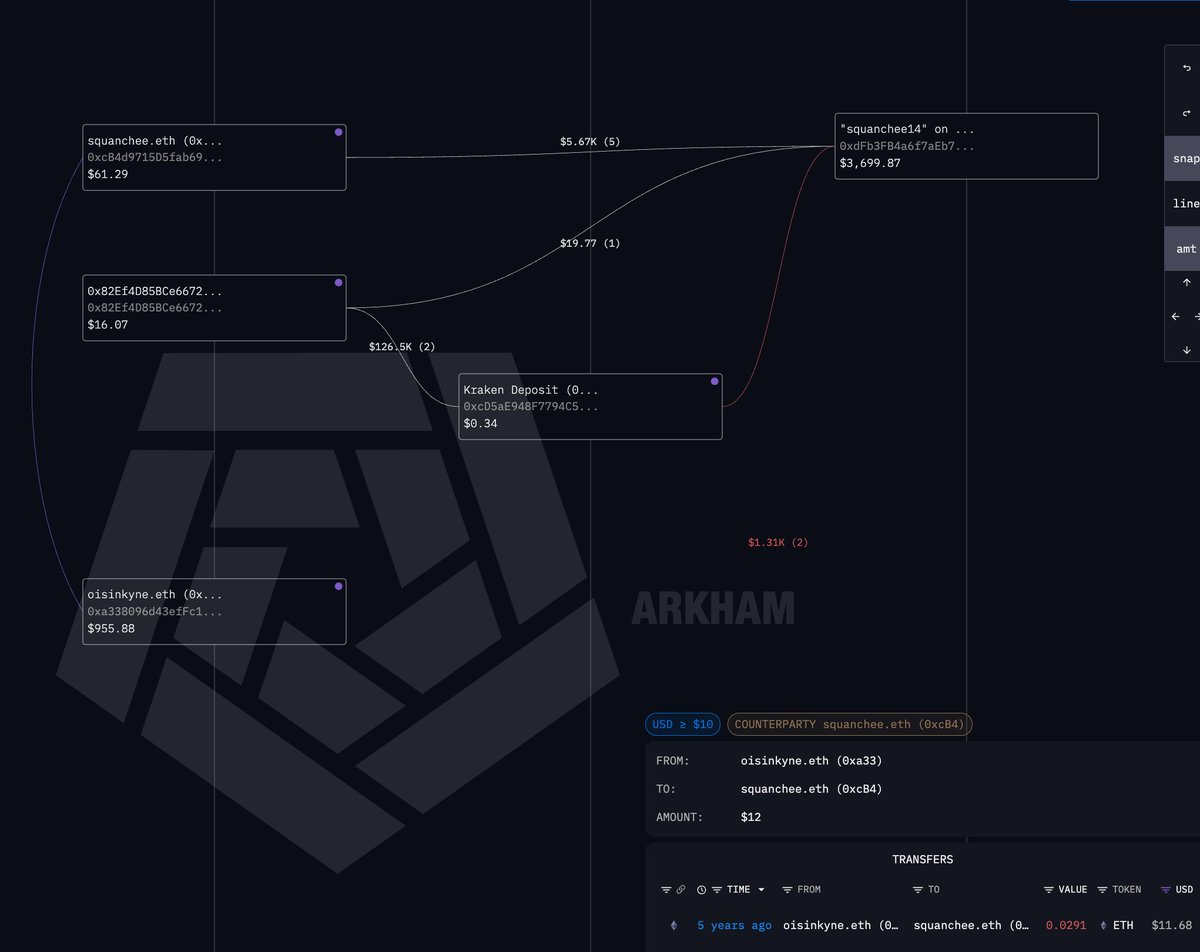Viewport: 1200px width, 952px height.
Task: Click the TRANSFERS heading
Action: [x=922, y=859]
